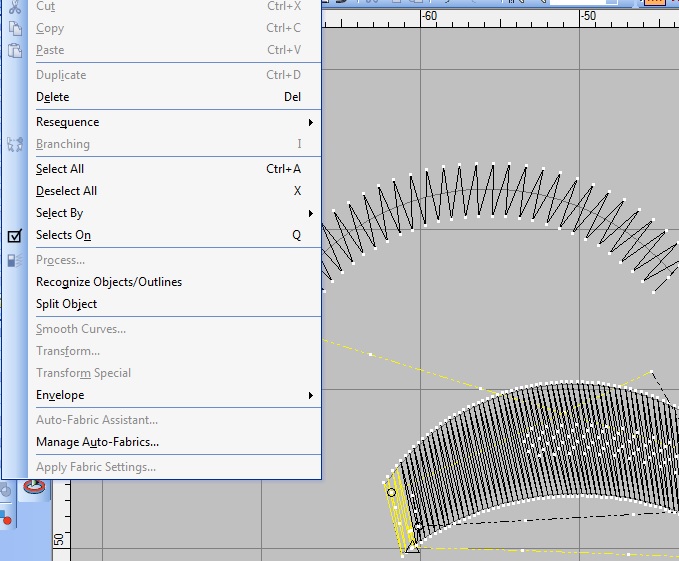
Task: Click the -50 mark on the horizontal ruler
Action: pos(588,16)
